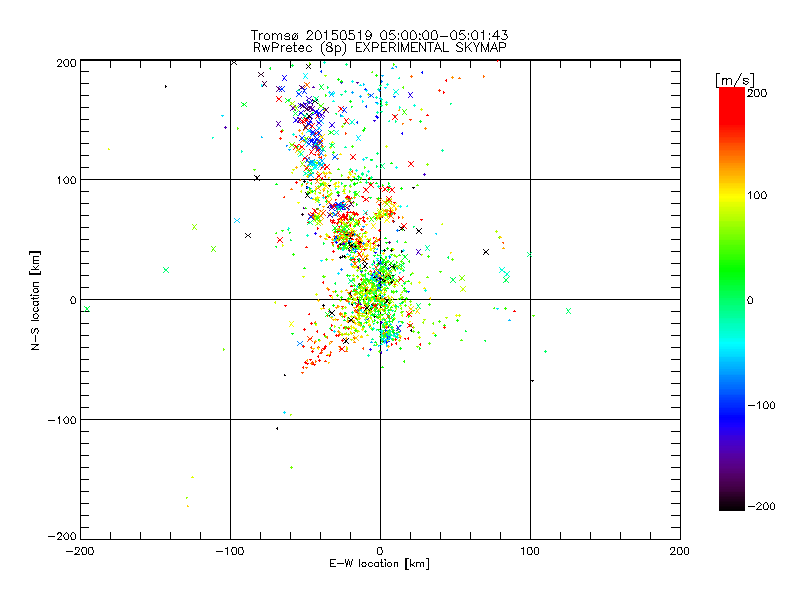
Task: Click the title 'Tromsø 20150519 05:00:00-05:01:43'
Action: [379, 35]
